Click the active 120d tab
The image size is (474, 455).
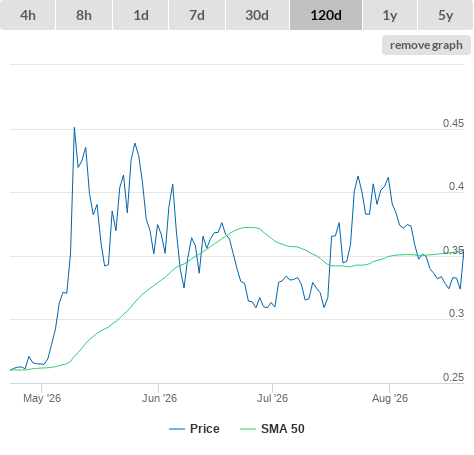click(x=326, y=15)
